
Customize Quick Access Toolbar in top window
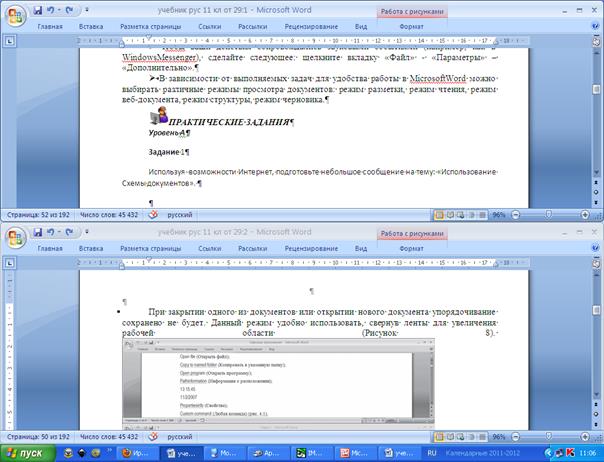point(87,10)
